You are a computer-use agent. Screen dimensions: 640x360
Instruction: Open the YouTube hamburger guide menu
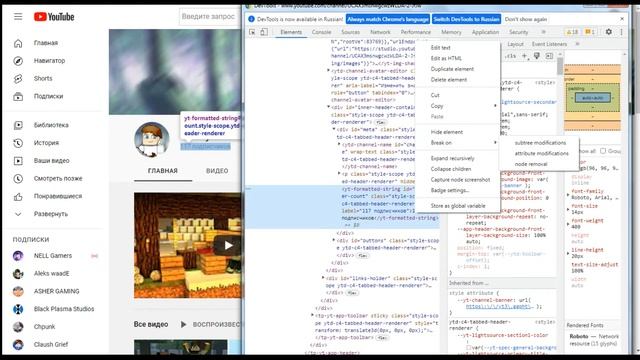(x=18, y=17)
